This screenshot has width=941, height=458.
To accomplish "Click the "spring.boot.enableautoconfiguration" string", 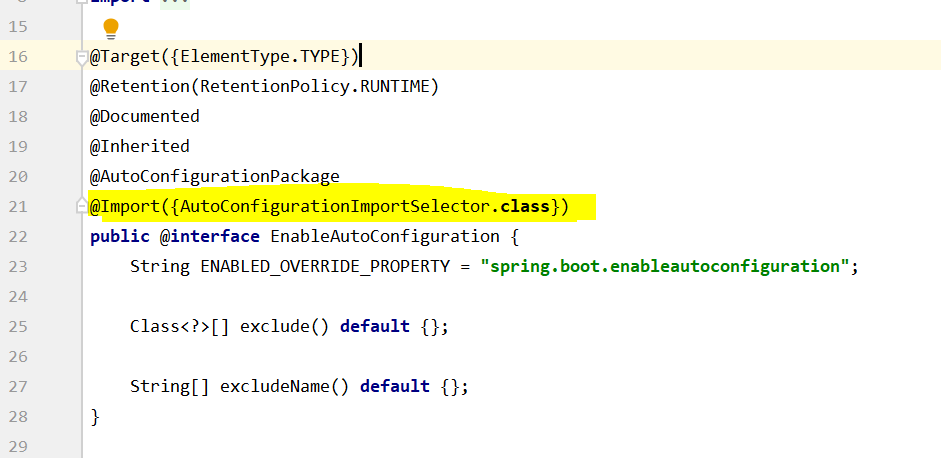I will (x=665, y=267).
